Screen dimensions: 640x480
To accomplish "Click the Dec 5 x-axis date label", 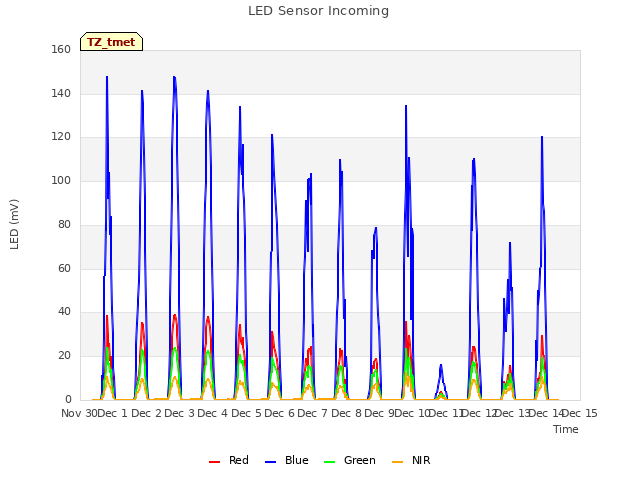I will (x=246, y=413).
